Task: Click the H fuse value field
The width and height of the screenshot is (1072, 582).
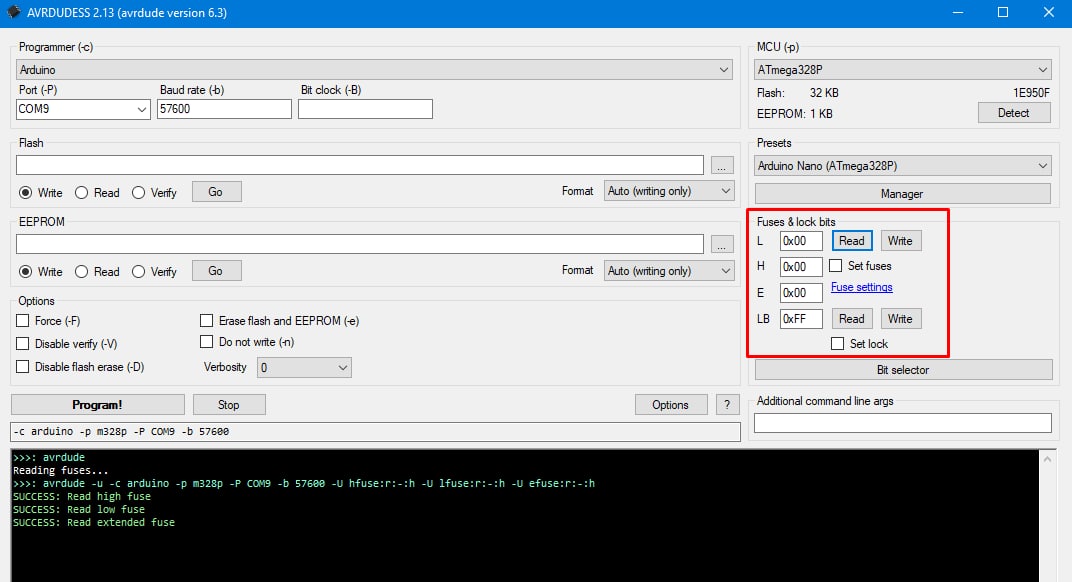Action: 801,267
